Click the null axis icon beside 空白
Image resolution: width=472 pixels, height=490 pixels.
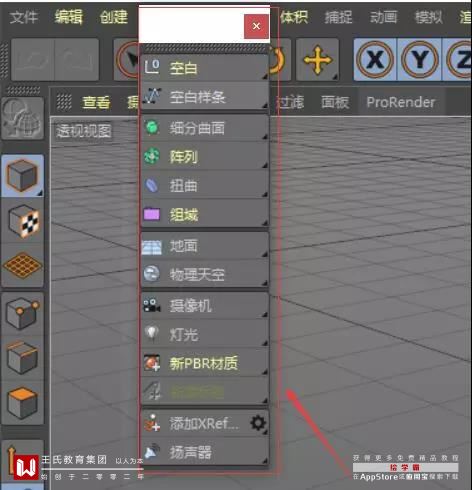click(152, 67)
